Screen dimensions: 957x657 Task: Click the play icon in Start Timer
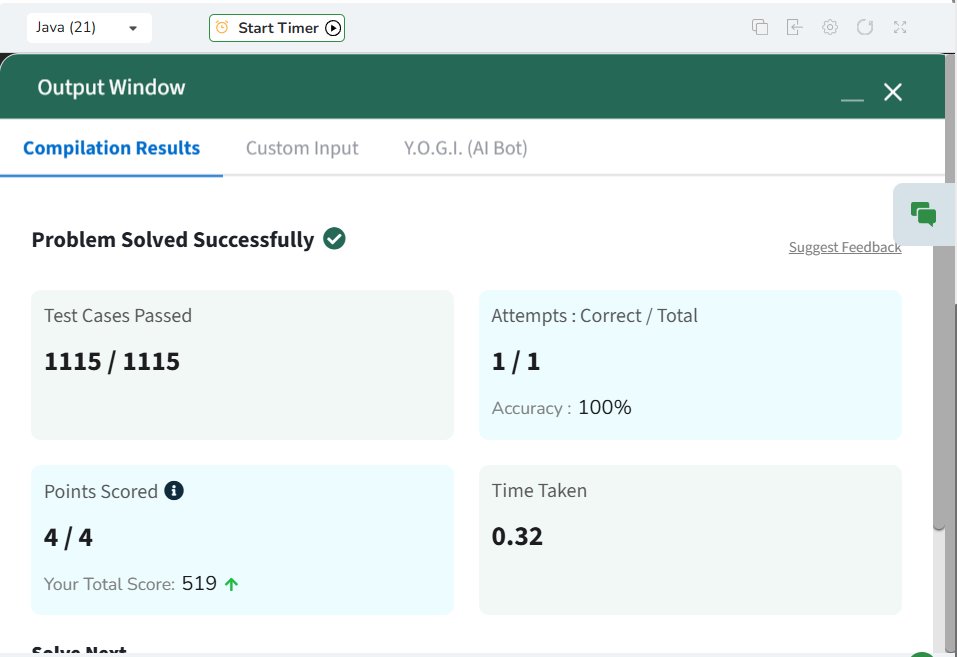coord(333,28)
